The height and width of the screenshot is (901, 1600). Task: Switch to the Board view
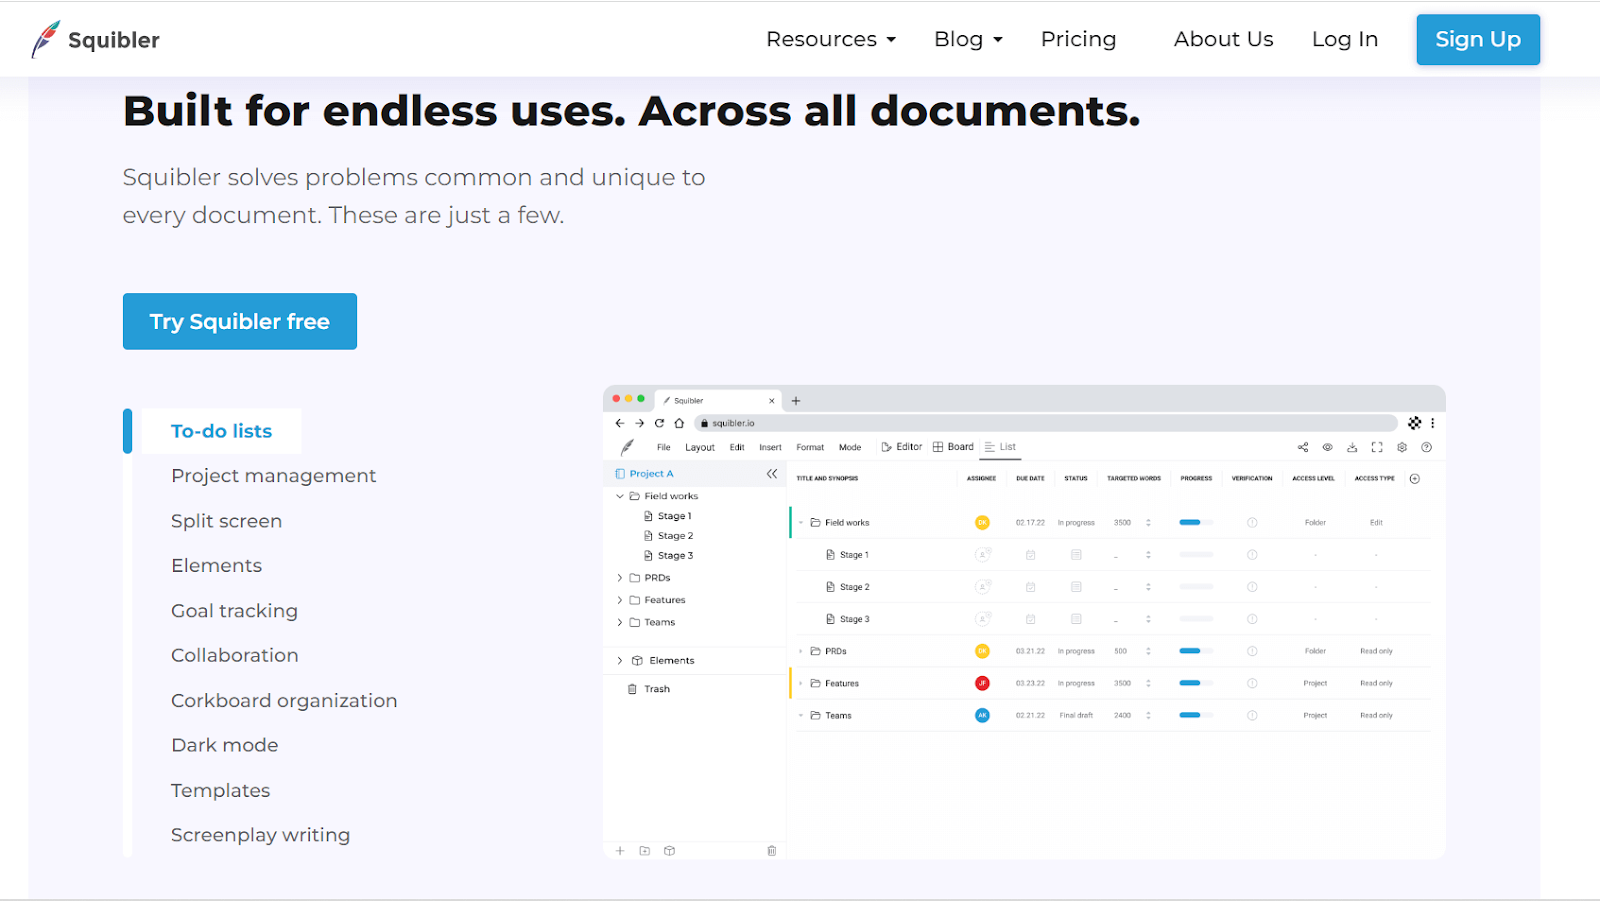pos(953,447)
